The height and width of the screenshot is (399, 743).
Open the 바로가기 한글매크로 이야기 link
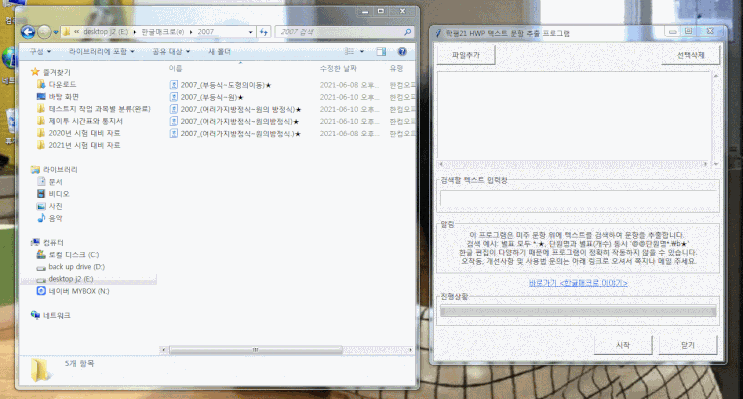pos(578,283)
